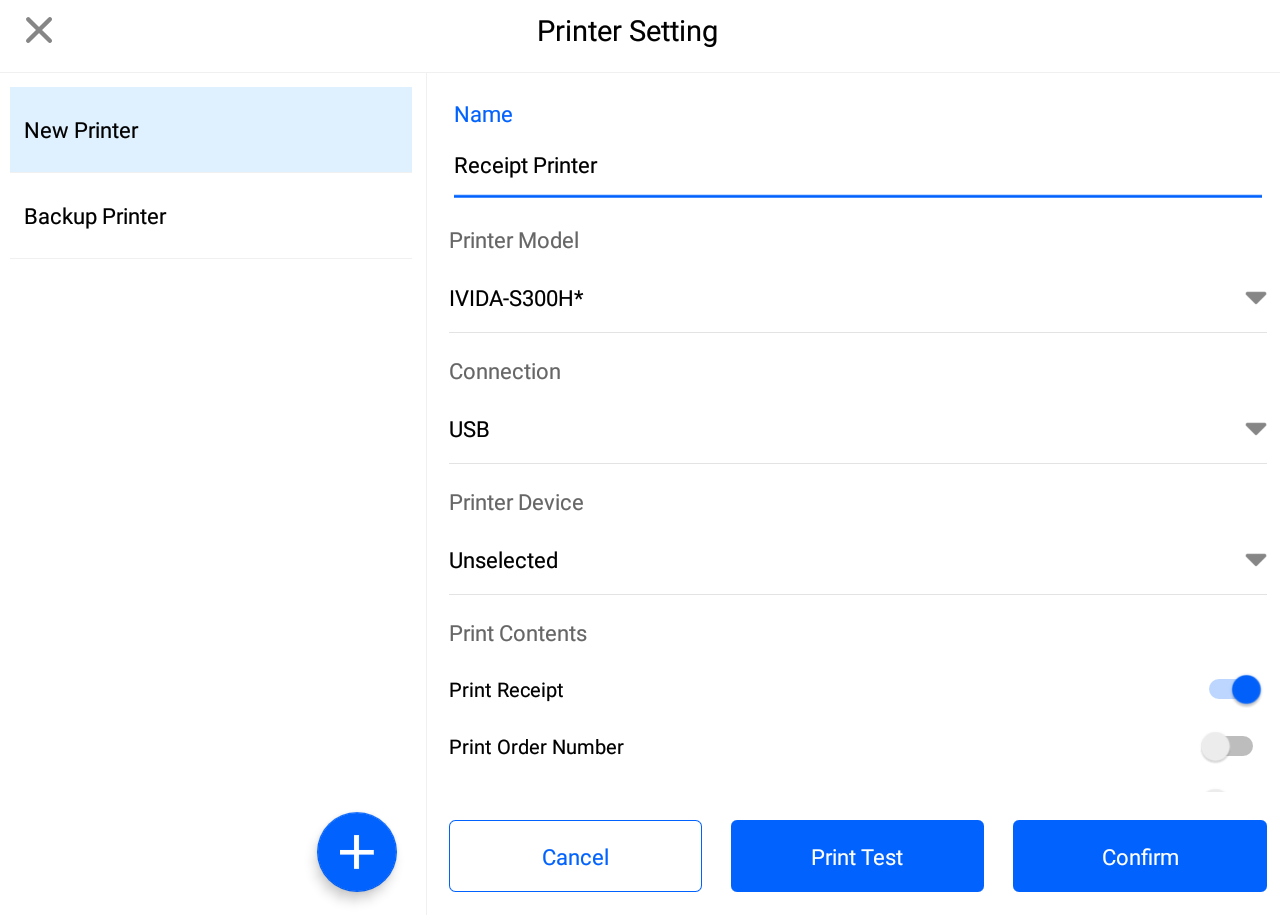Close the Printer Setting screen

[x=39, y=30]
